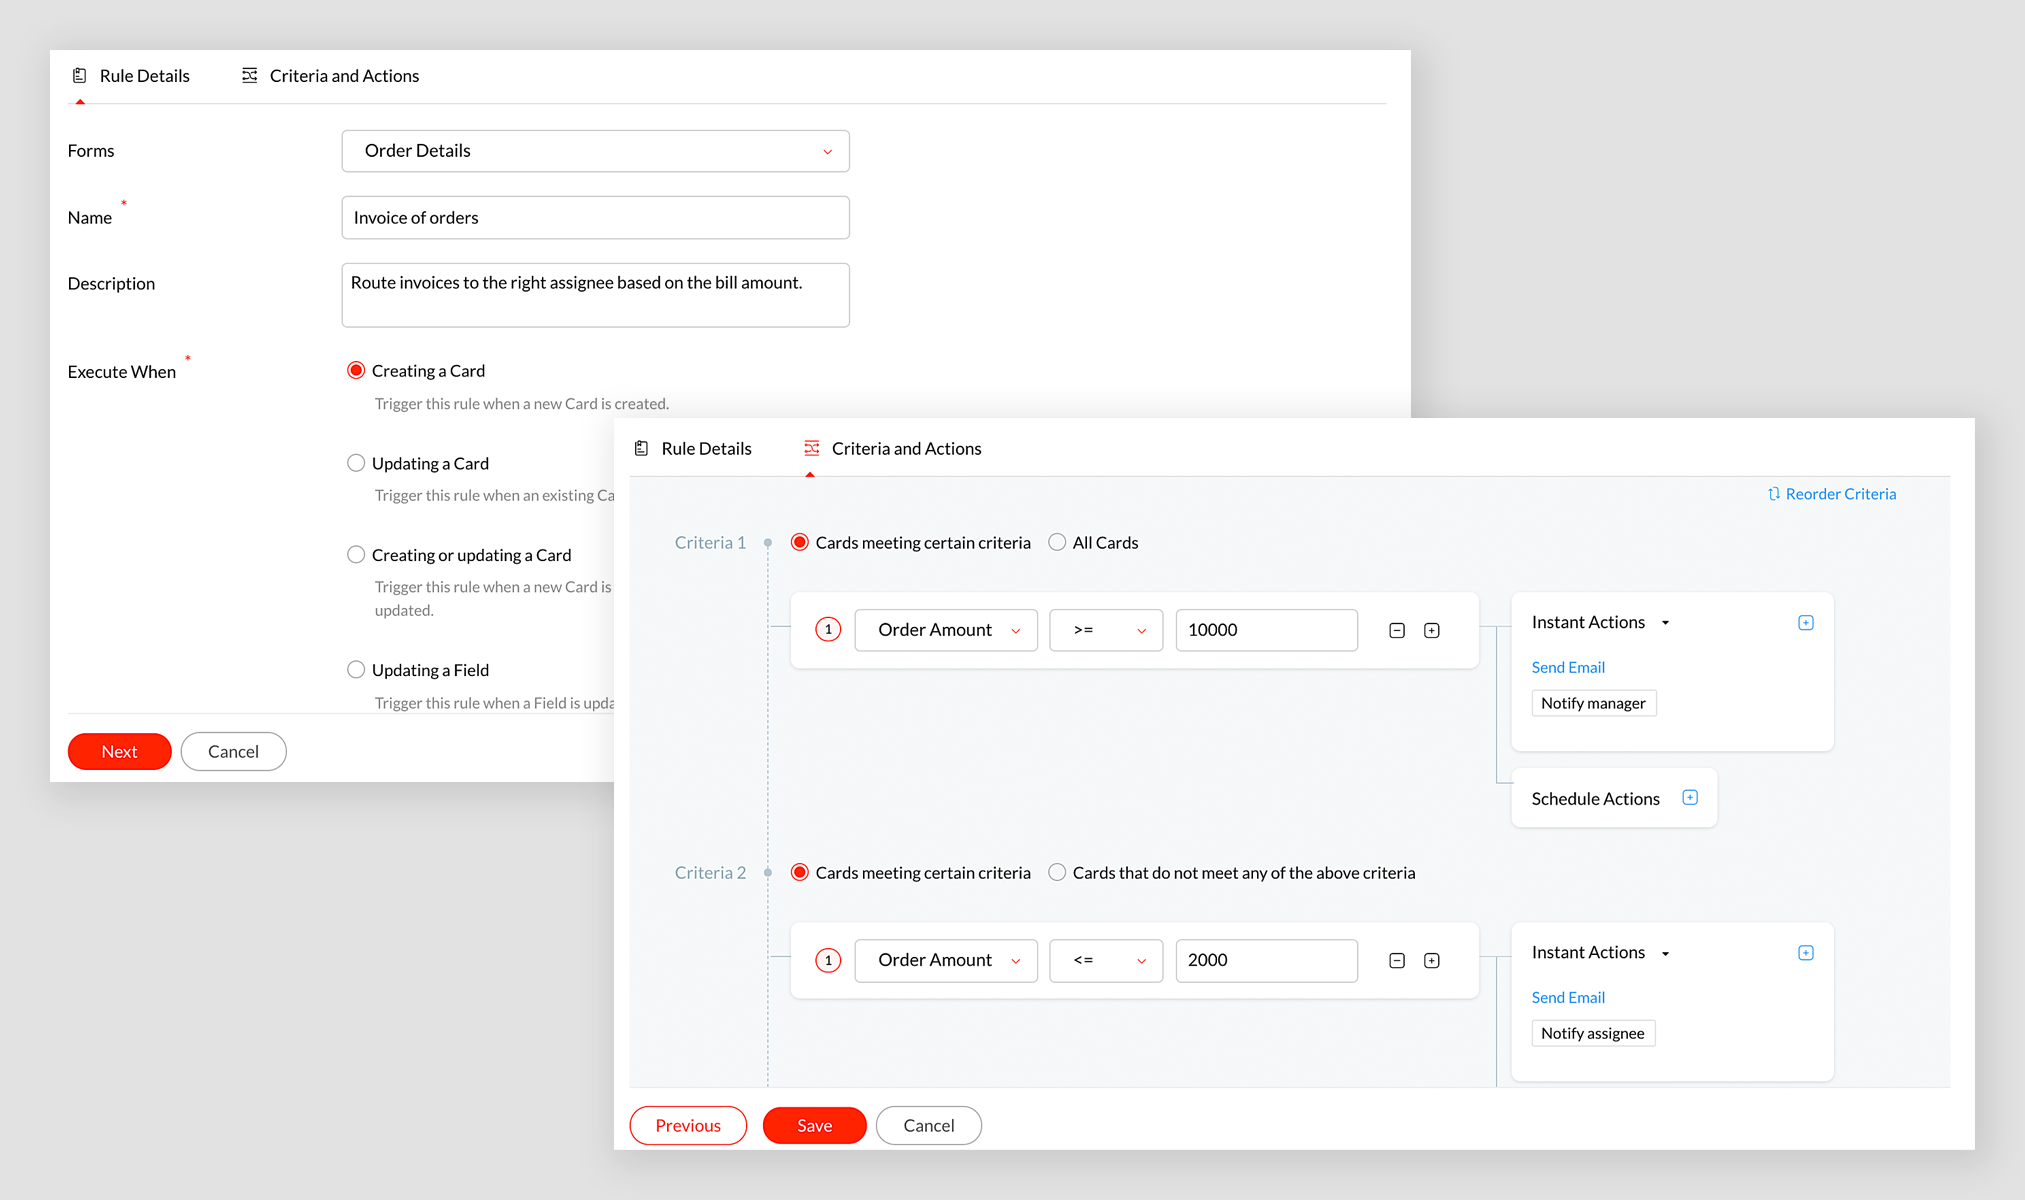The width and height of the screenshot is (2025, 1200).
Task: Click the 10000 value input field
Action: pos(1266,630)
